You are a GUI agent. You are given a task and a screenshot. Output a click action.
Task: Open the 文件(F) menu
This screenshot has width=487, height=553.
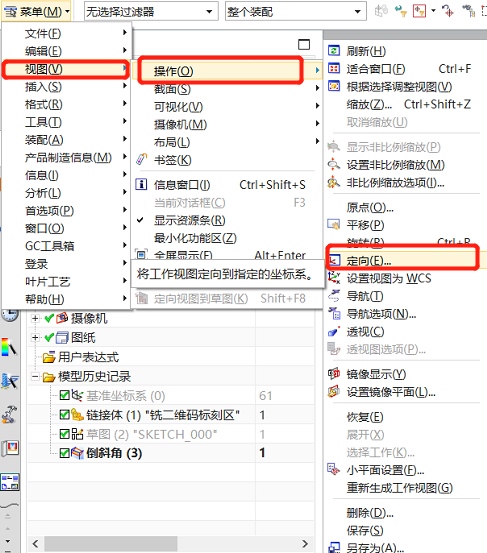[x=67, y=33]
